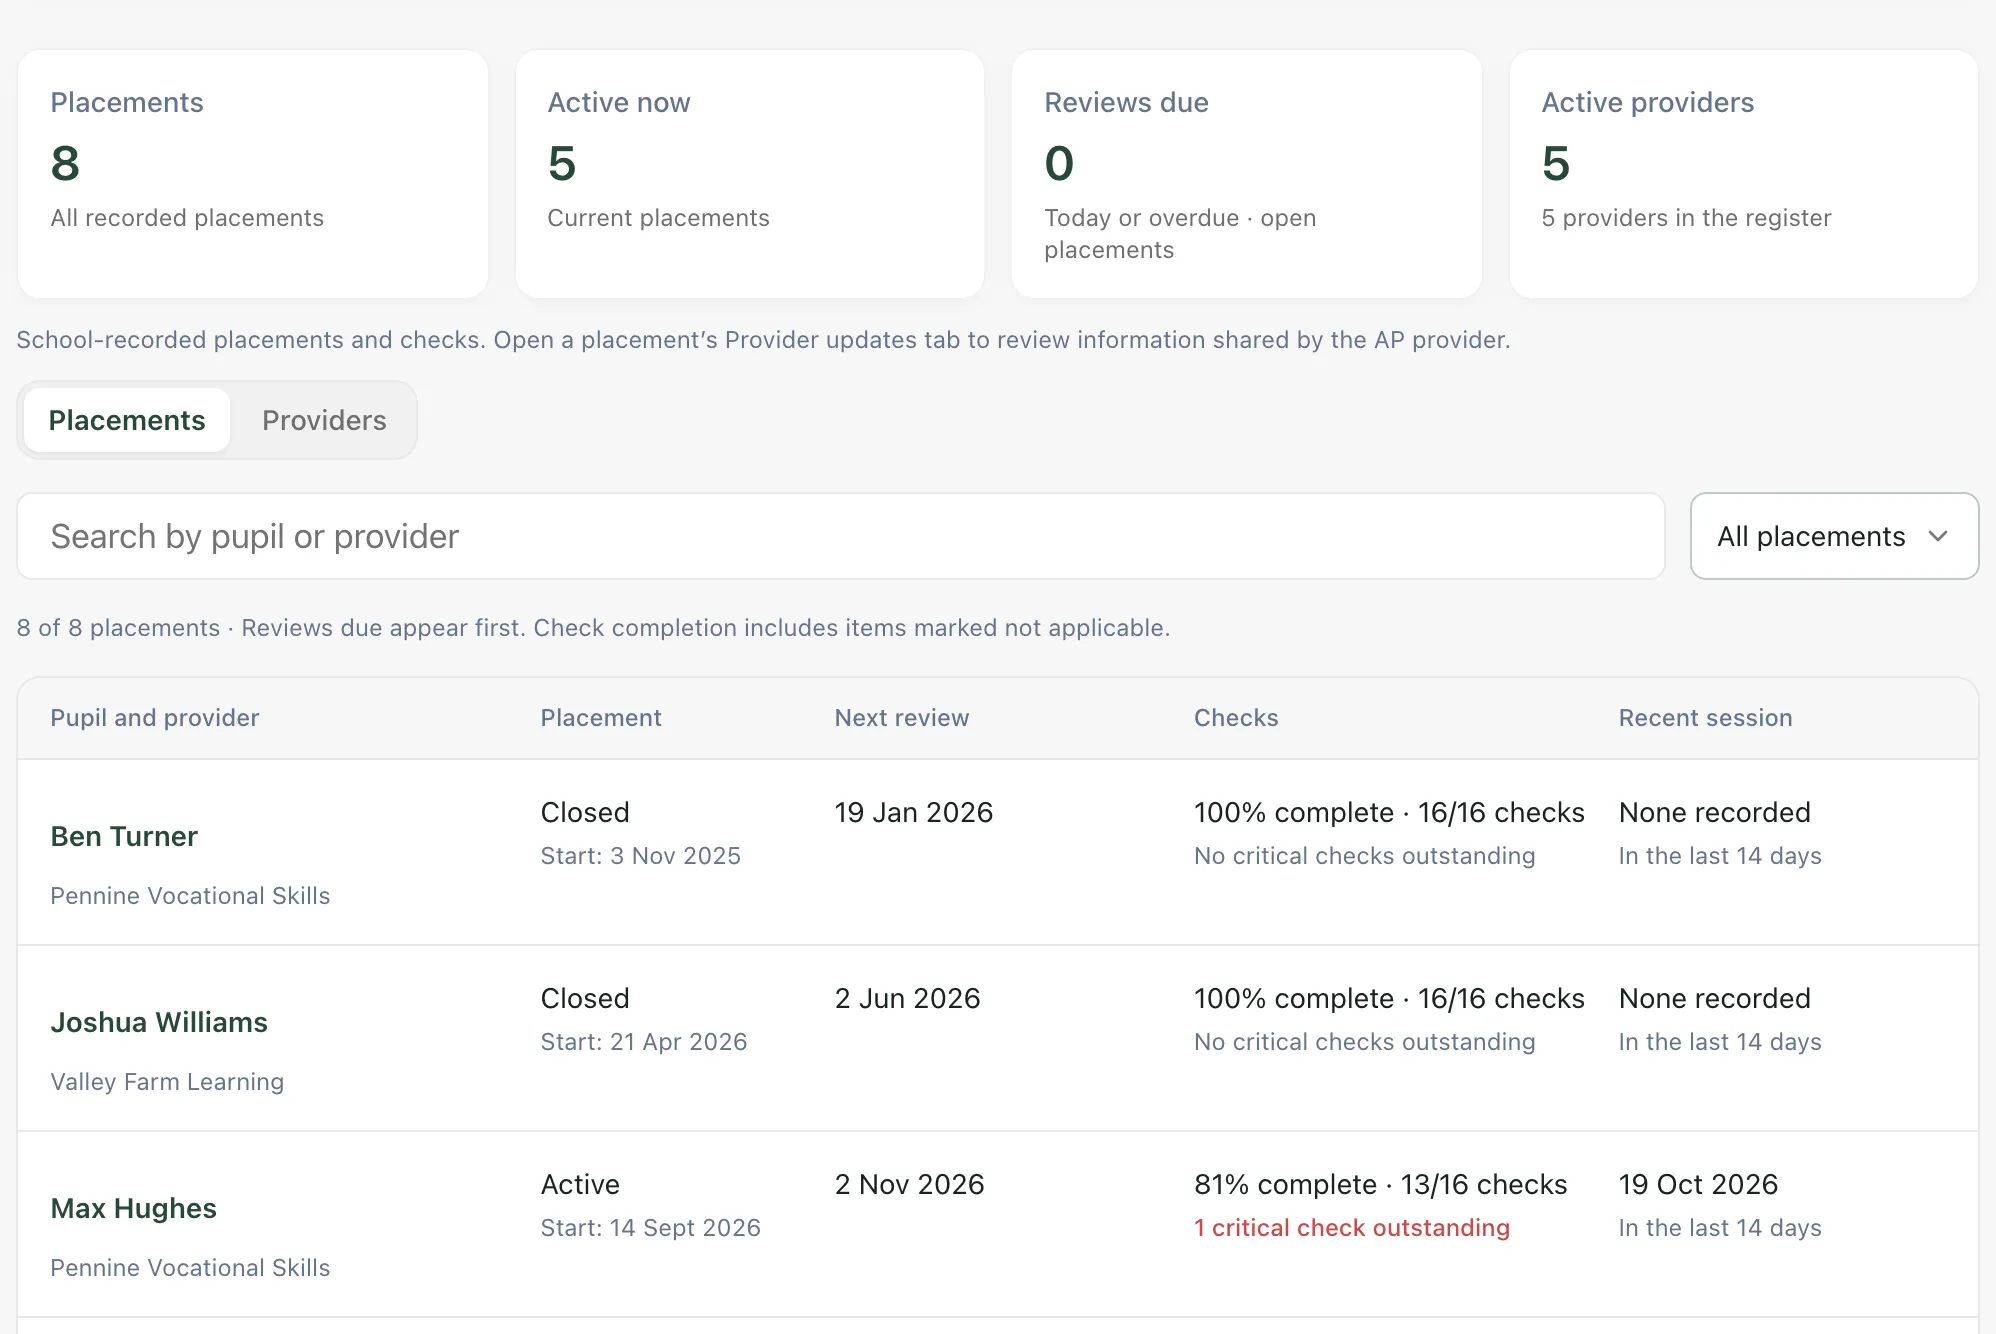
Task: Switch to the Providers tab
Action: [324, 420]
